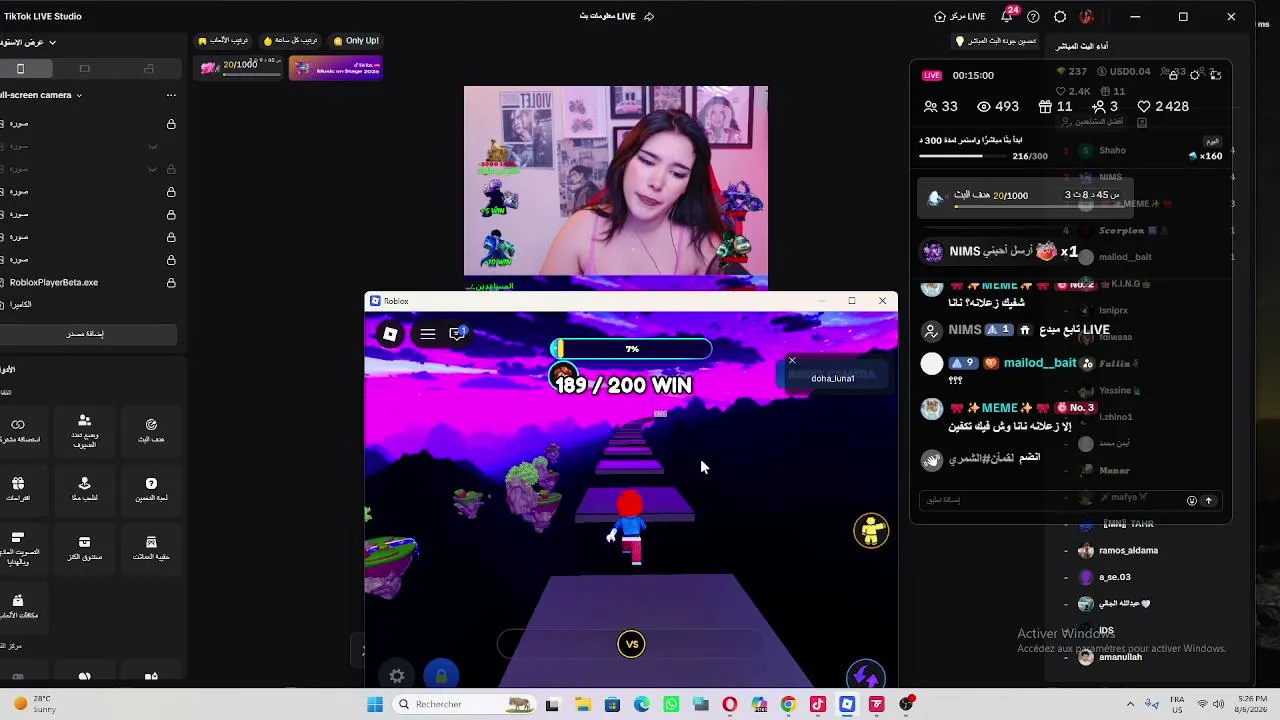
Task: Show hidden icons in system tray
Action: (x=1130, y=704)
